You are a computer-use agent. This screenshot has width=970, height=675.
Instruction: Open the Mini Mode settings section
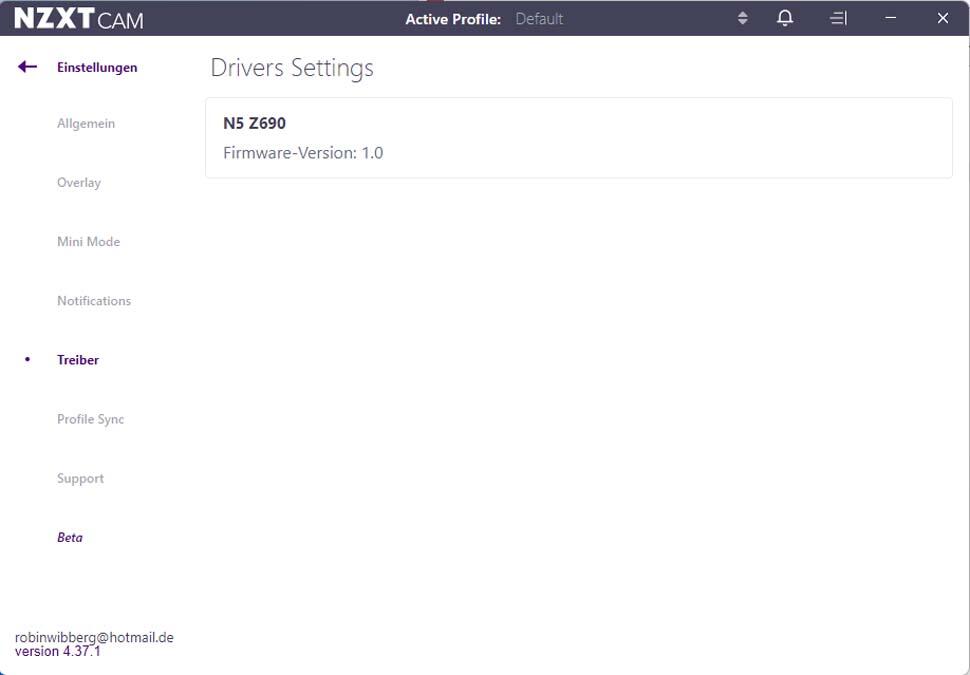(x=88, y=241)
